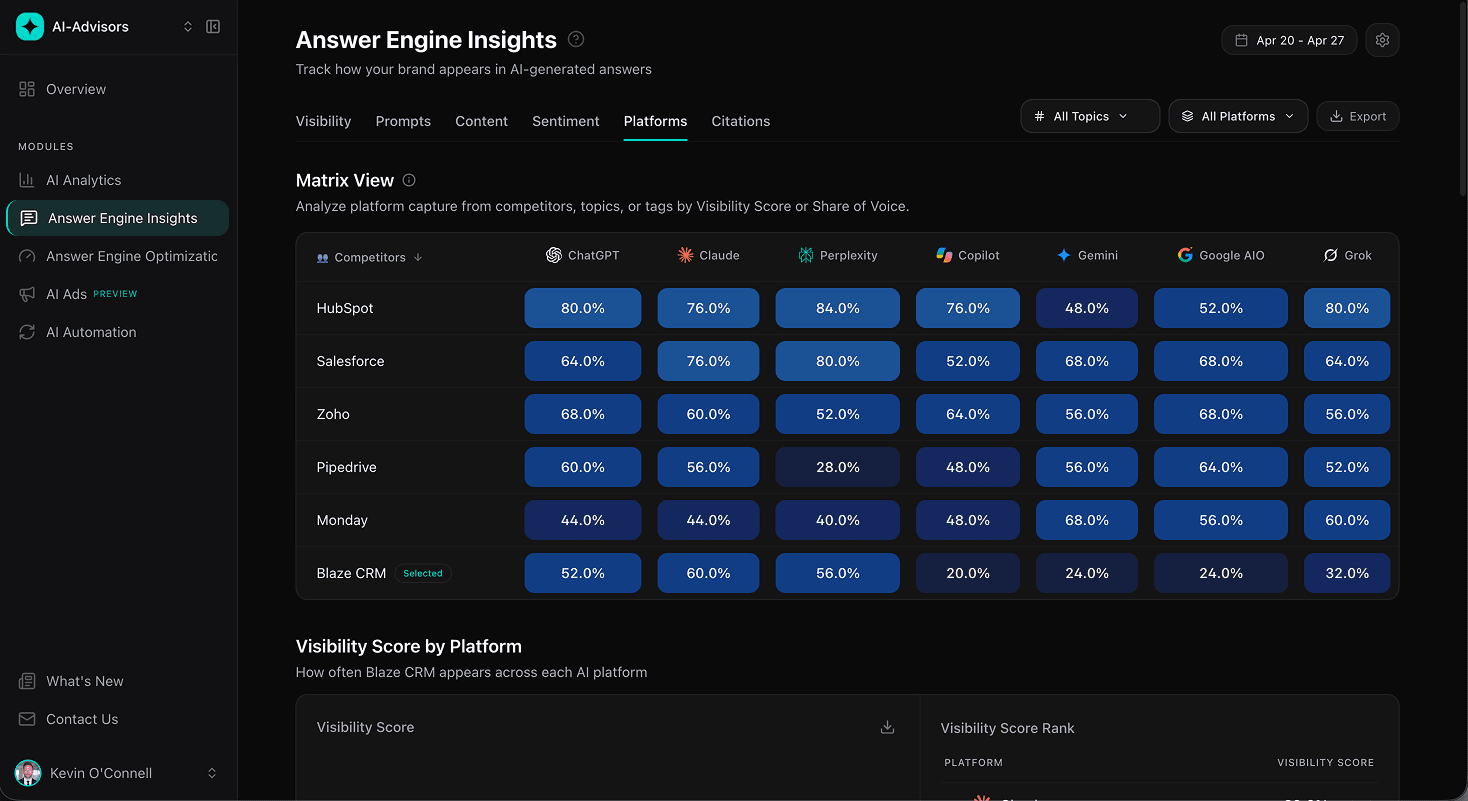Sort by the Competitors column dropdown
Screen dimensions: 1468x801
point(370,257)
